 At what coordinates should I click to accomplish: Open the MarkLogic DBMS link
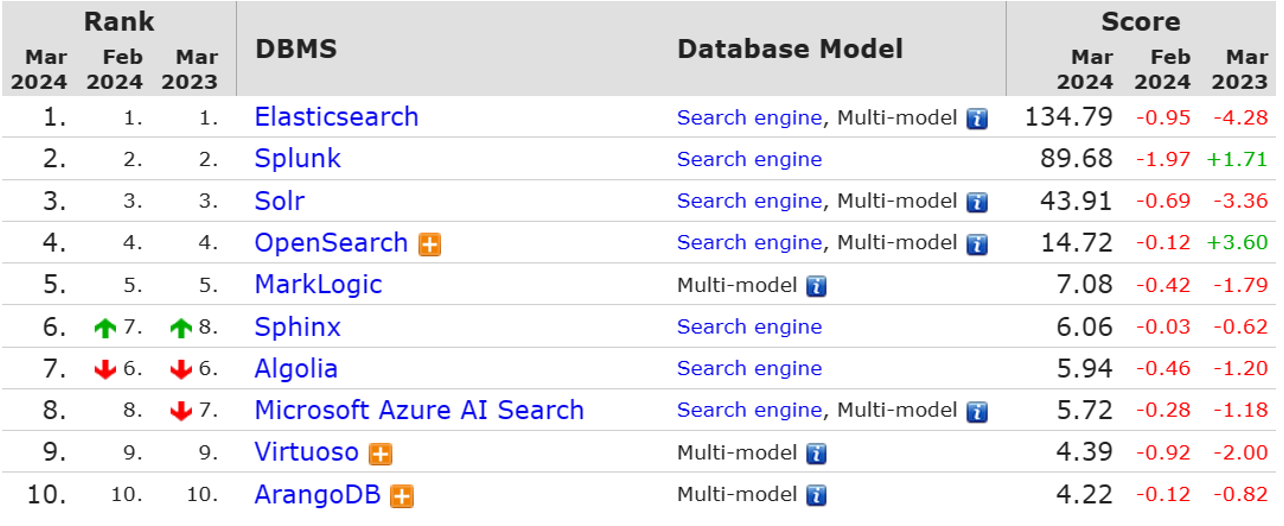(x=319, y=285)
